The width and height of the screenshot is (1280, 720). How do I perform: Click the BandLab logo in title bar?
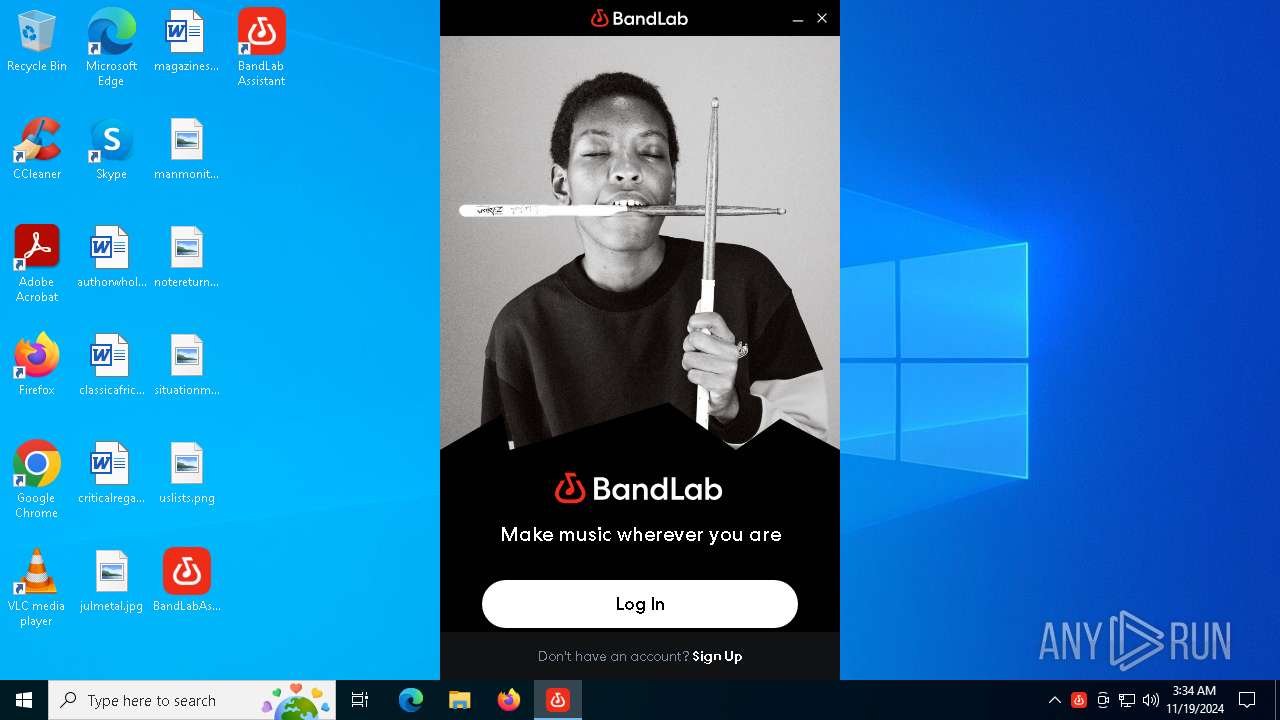640,18
